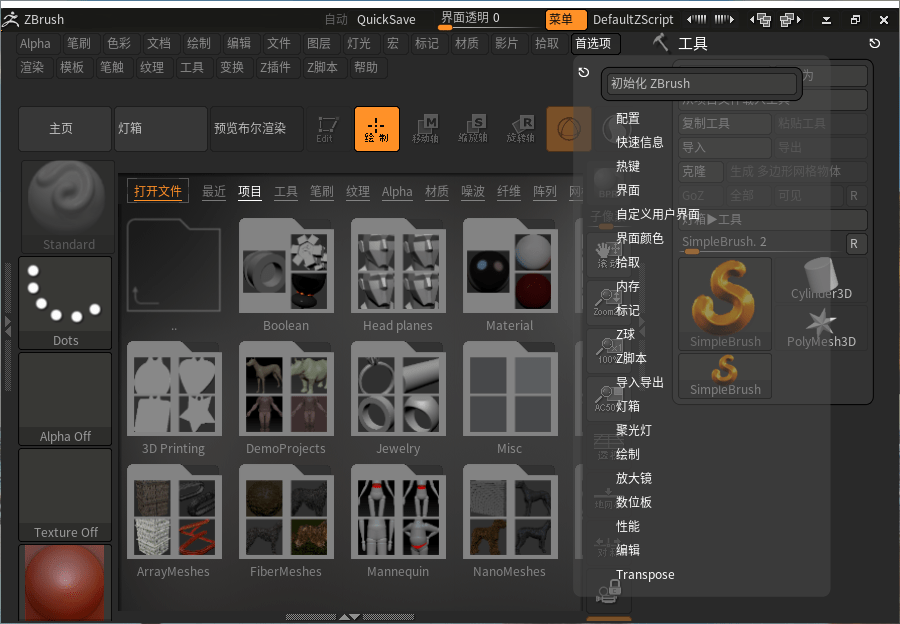
Task: Click the circular arrow icon in preferences menu
Action: click(584, 72)
